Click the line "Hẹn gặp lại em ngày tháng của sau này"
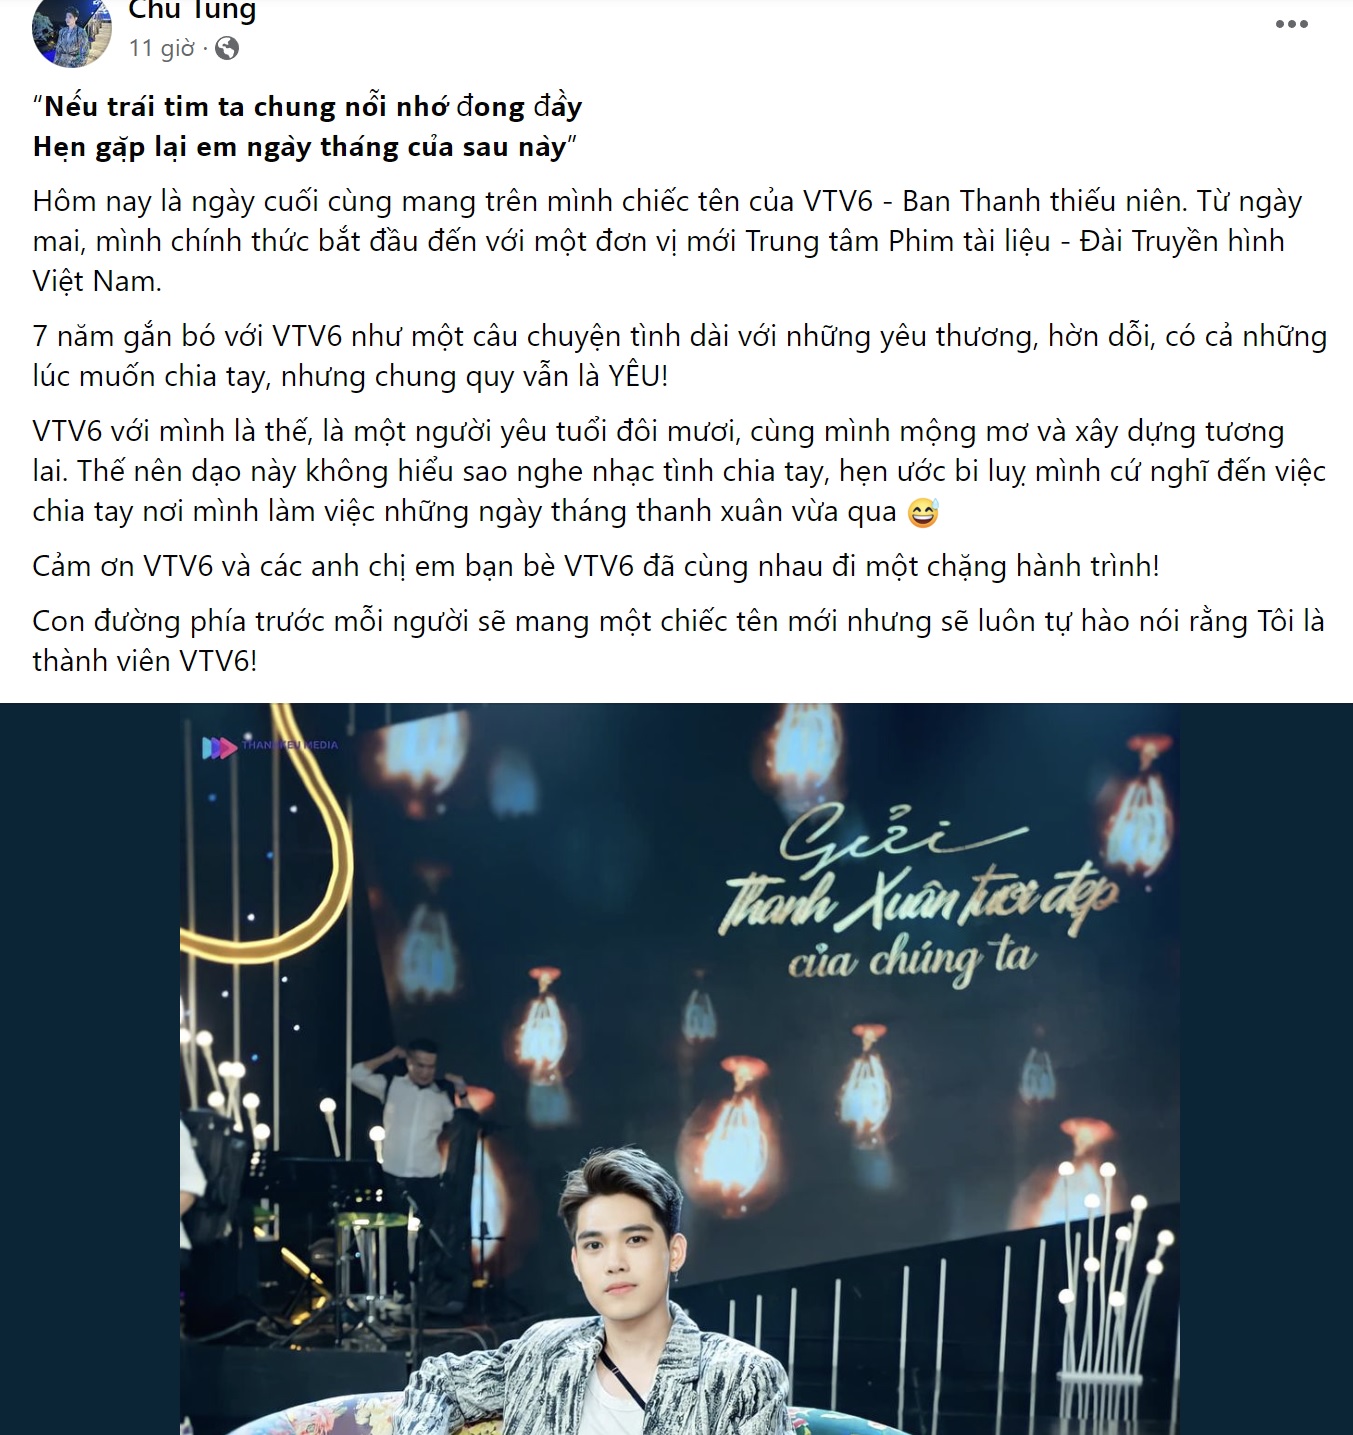Image resolution: width=1353 pixels, height=1435 pixels. [x=305, y=147]
